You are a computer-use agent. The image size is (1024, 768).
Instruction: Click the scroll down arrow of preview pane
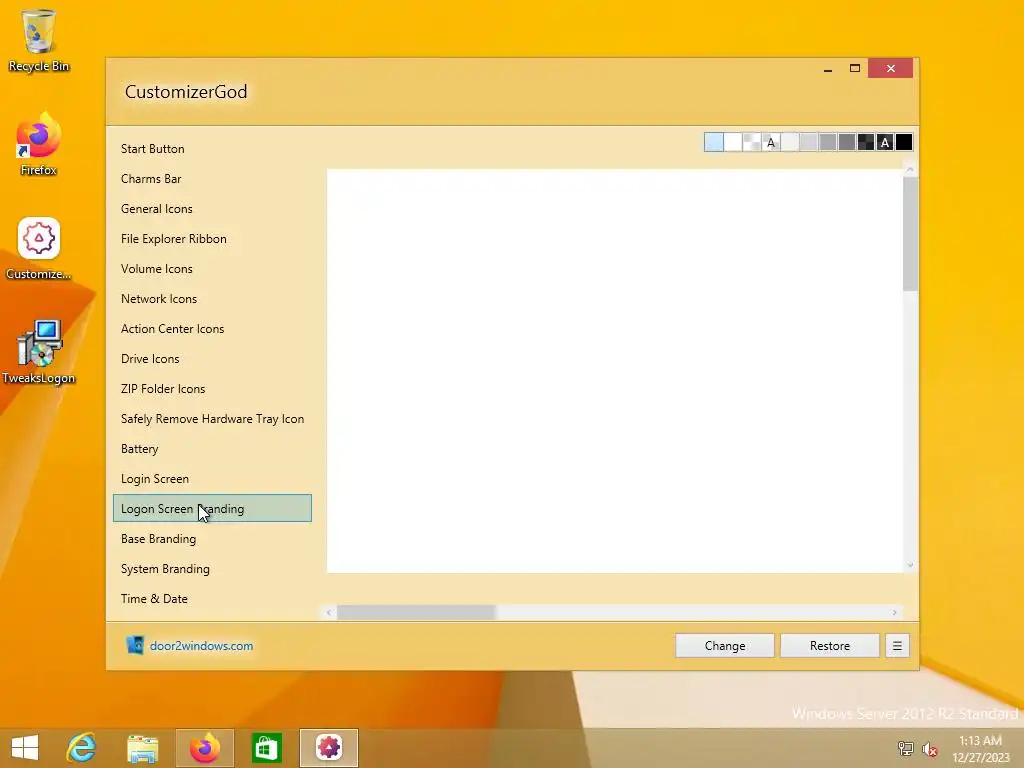(x=910, y=566)
